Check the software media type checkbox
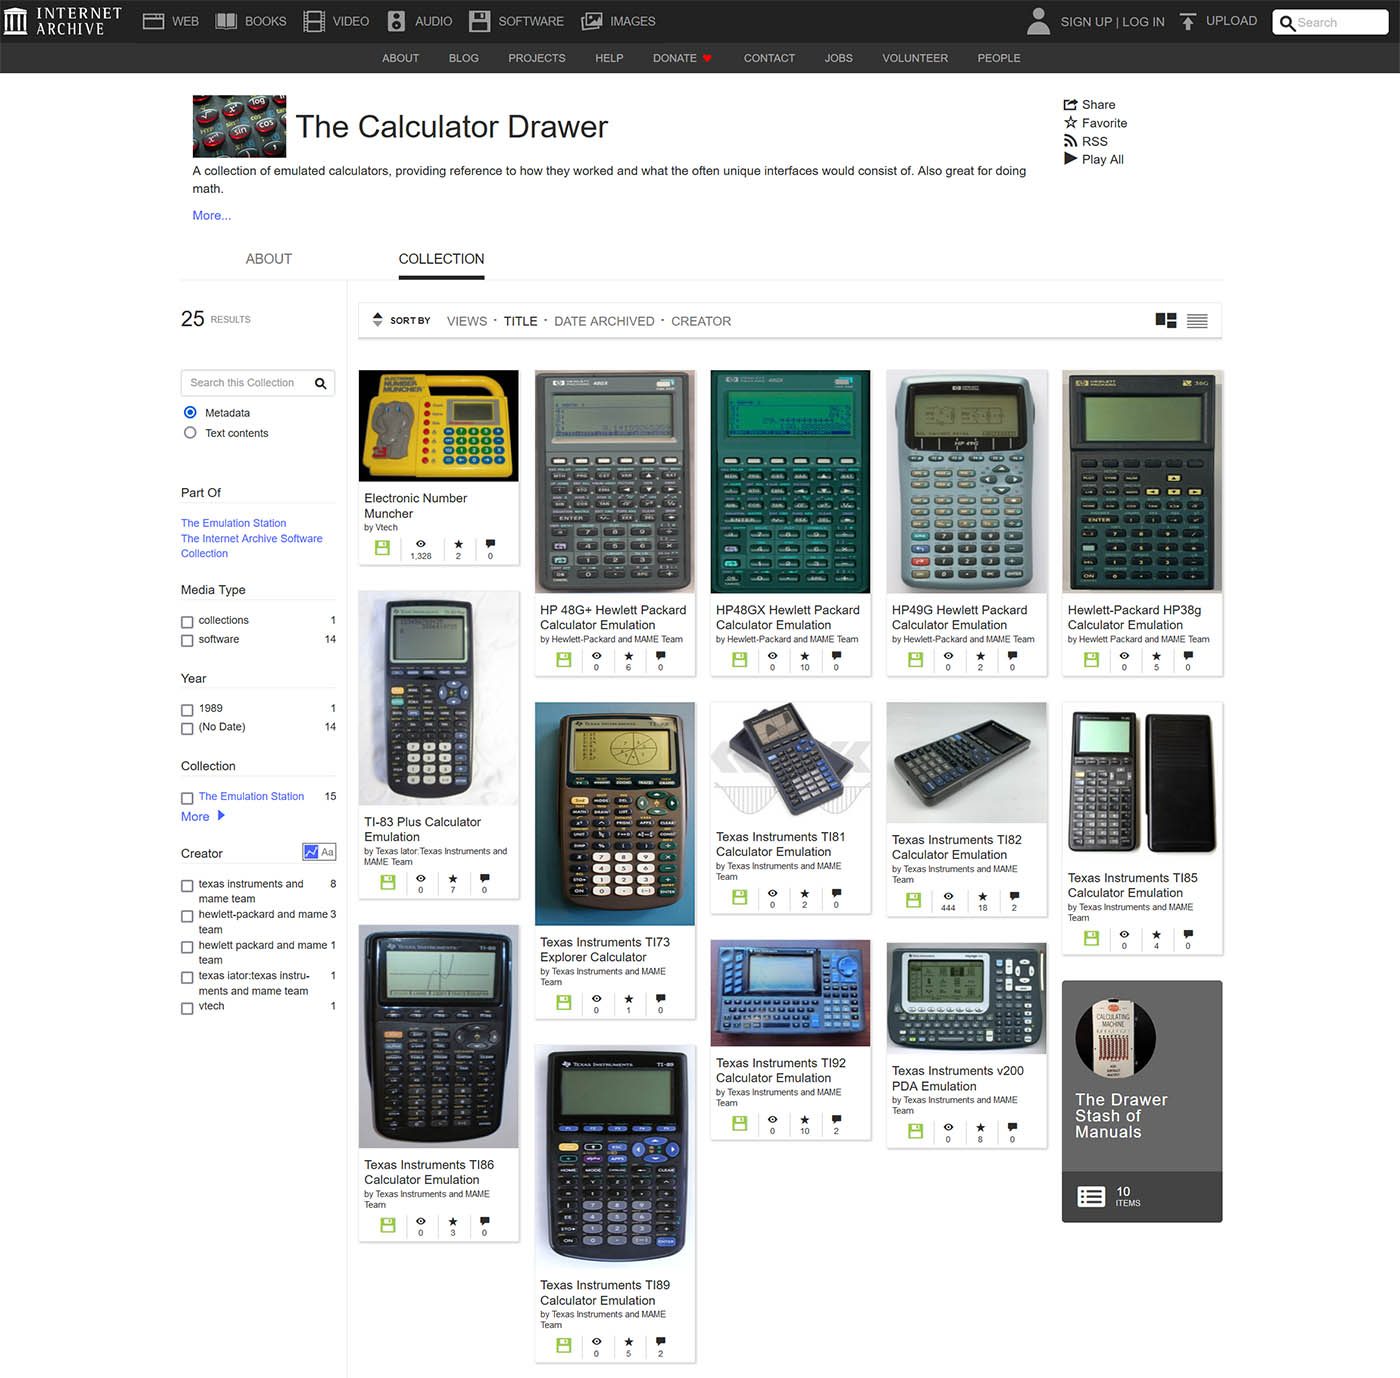 [187, 641]
